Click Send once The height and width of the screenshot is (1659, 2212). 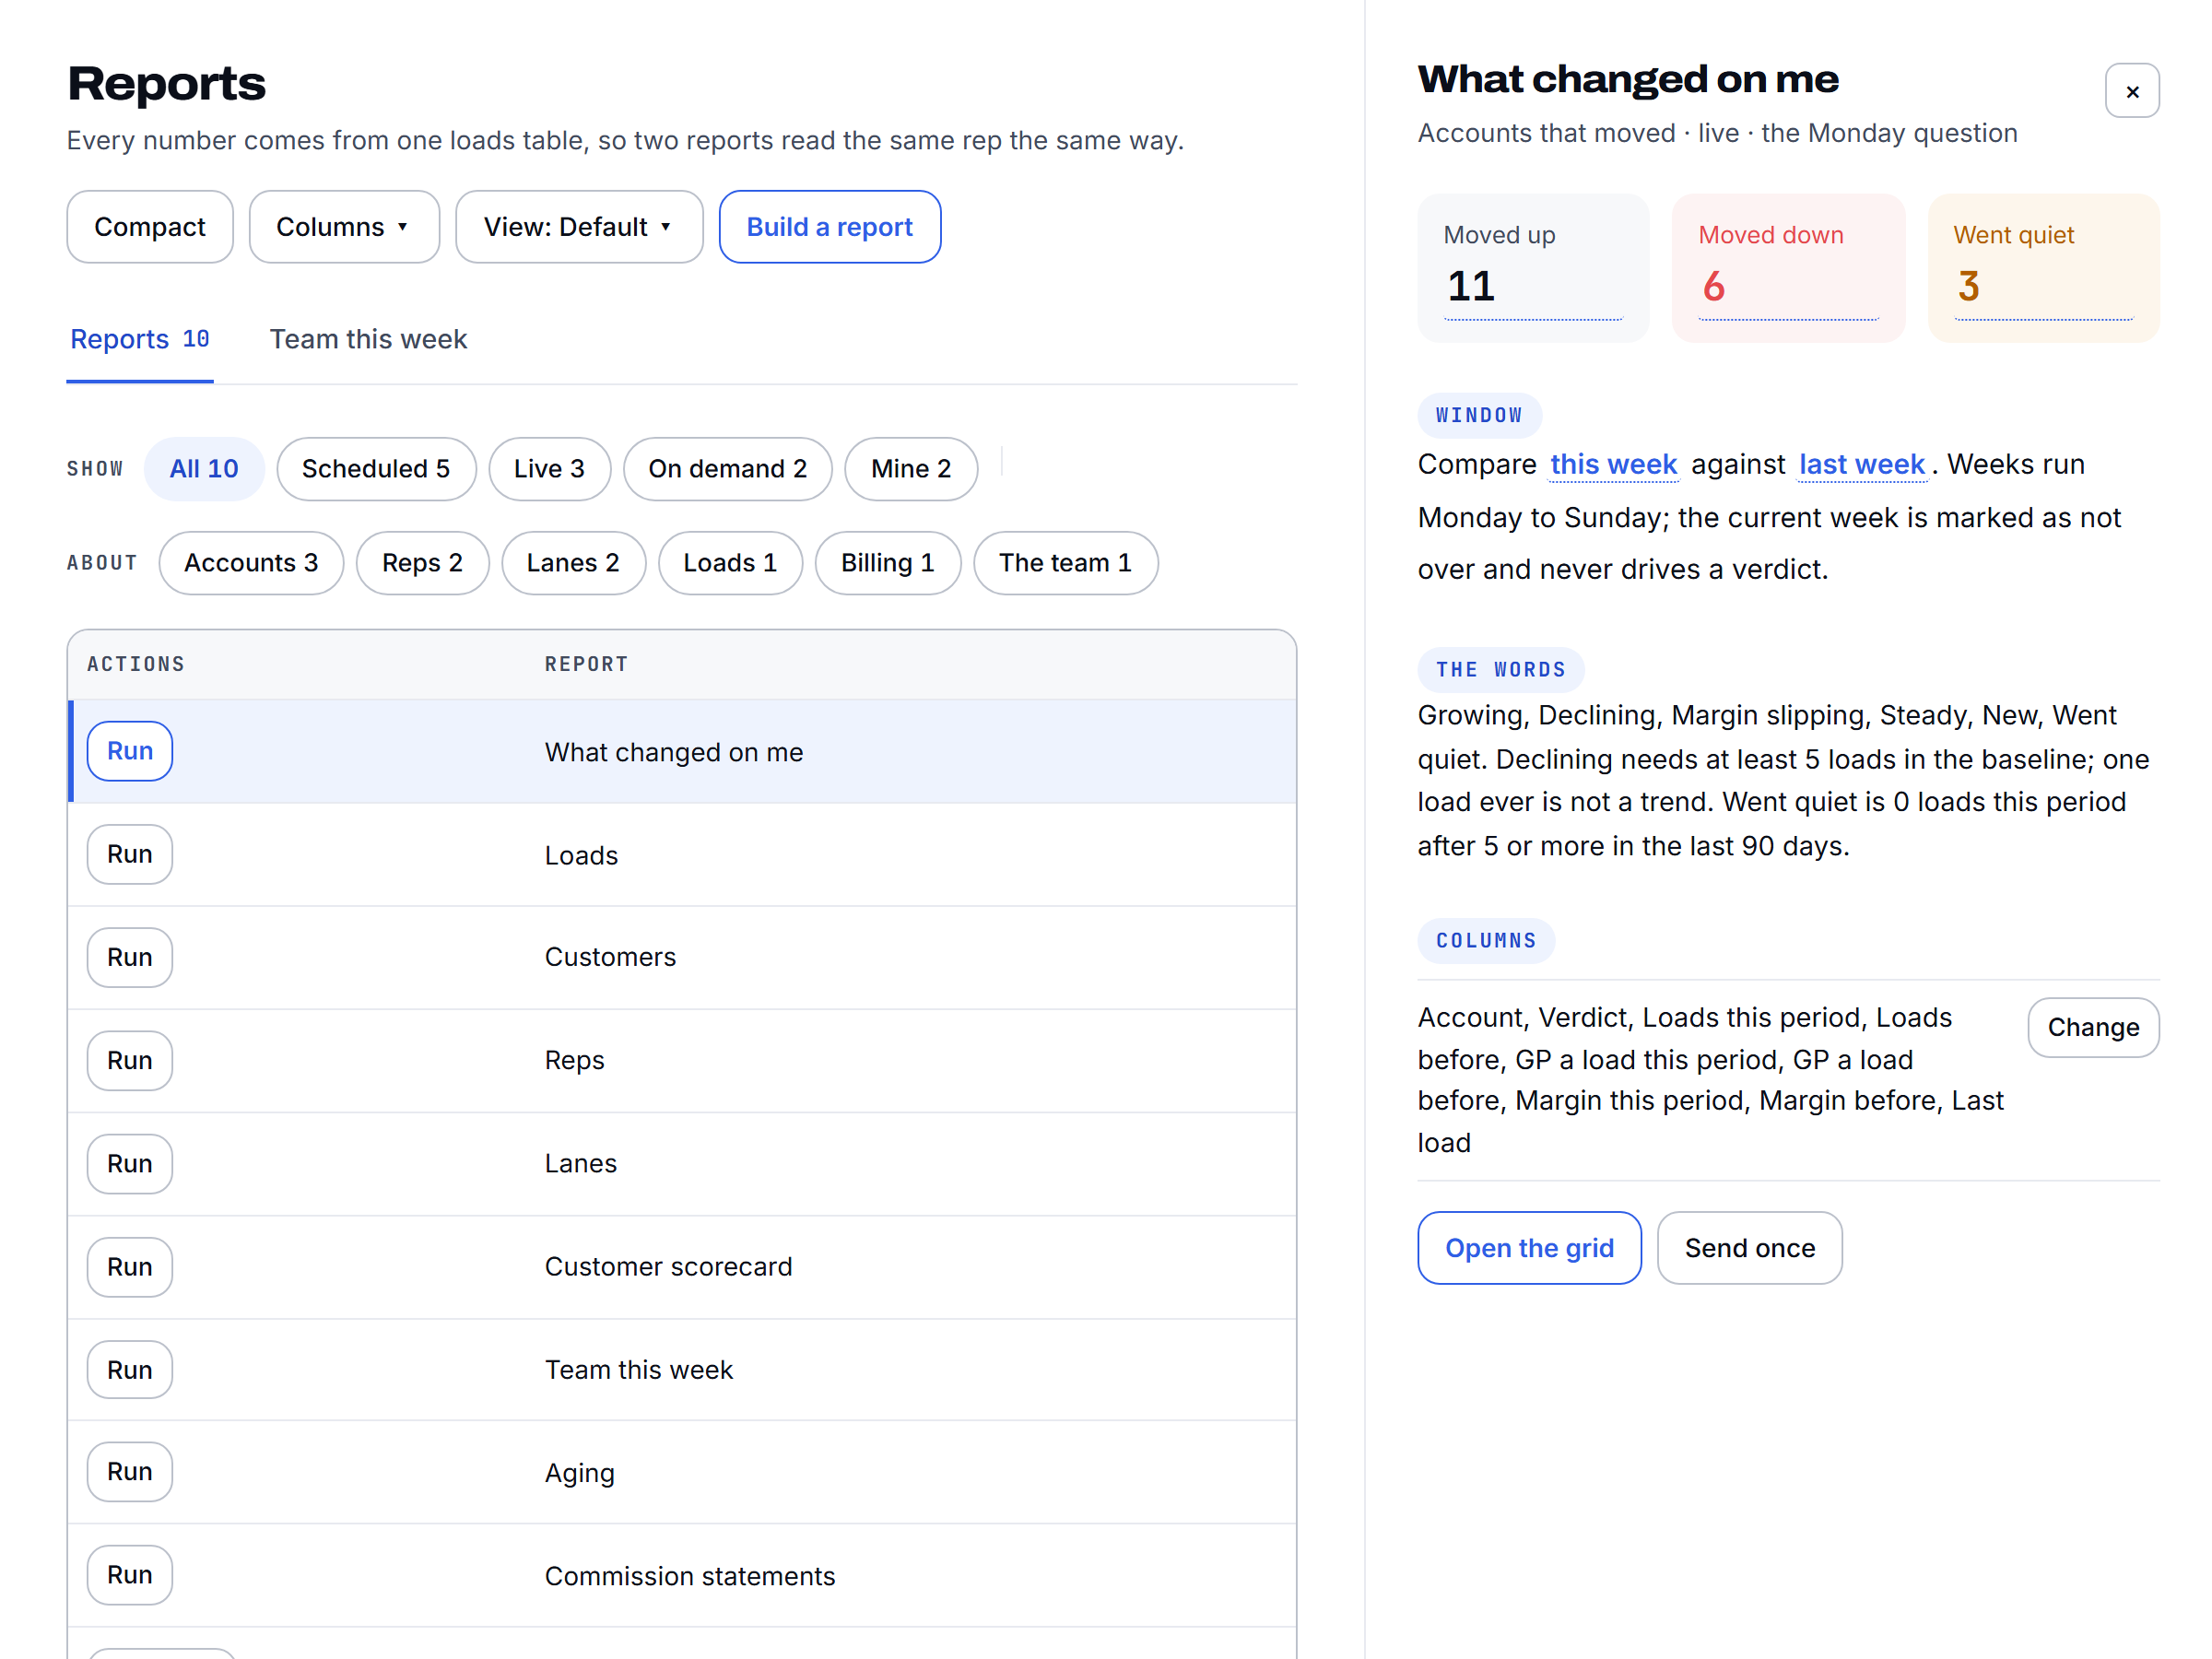coord(1749,1248)
